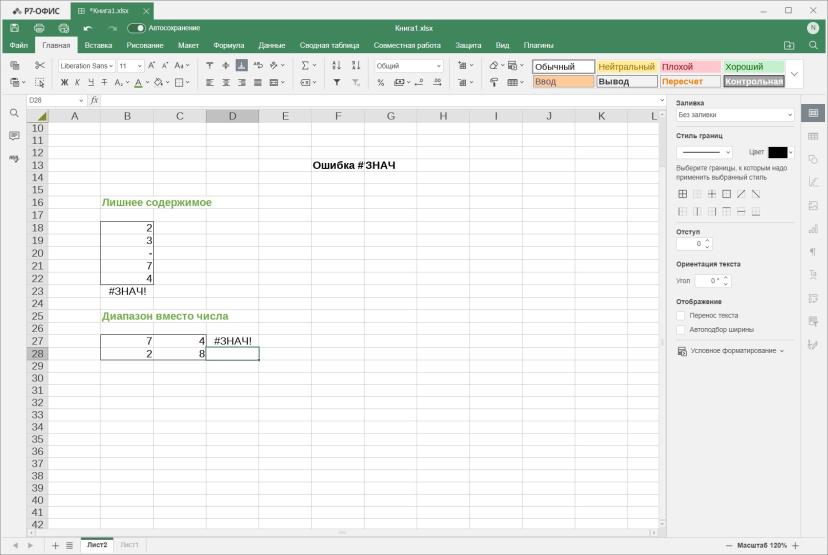Enable the Перенос текста checkbox
The image size is (828, 555).
point(681,315)
